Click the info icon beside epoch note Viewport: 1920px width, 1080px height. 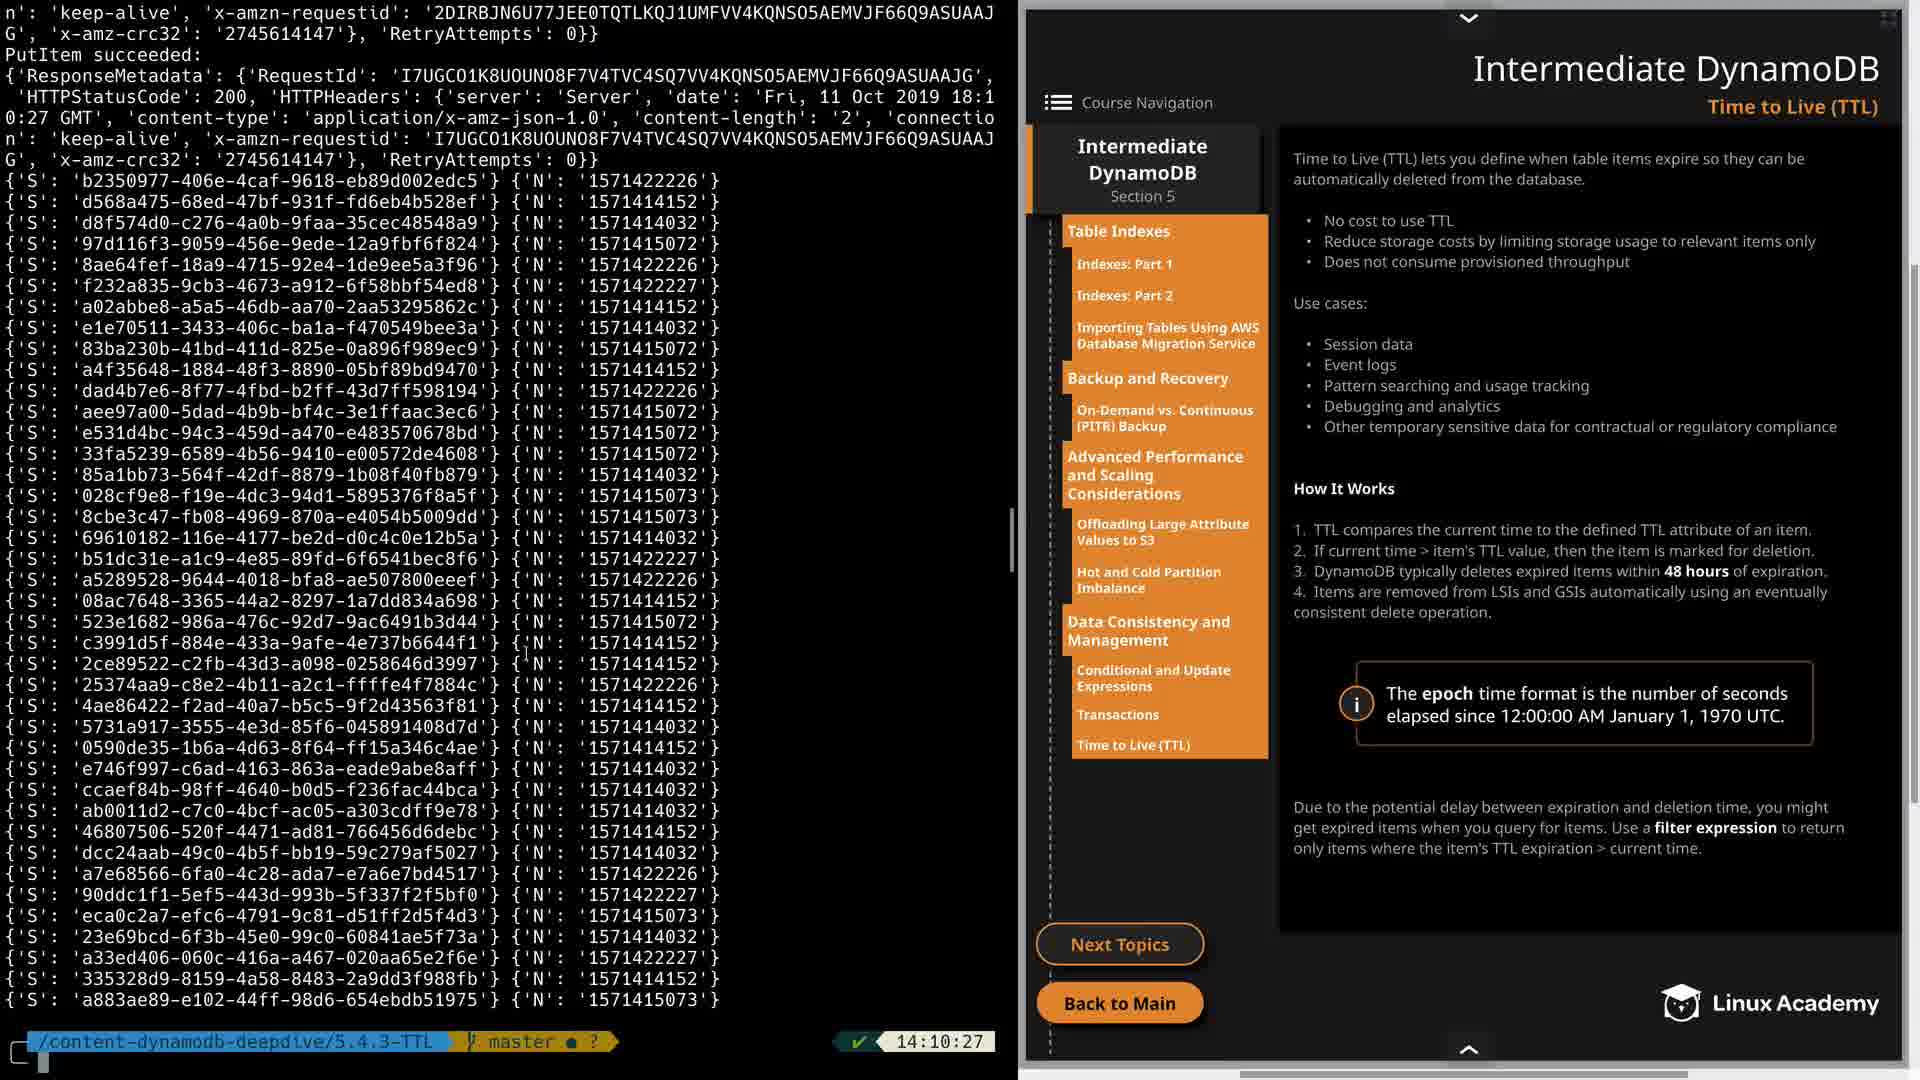pyautogui.click(x=1356, y=704)
